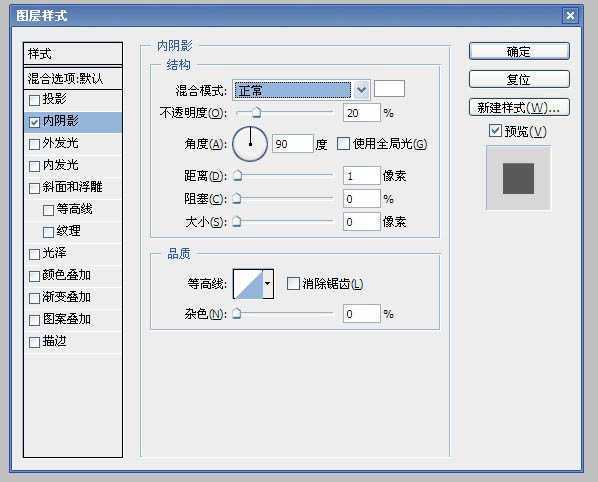Check 使用全局光(G) option
Screen dimensions: 598x482
click(343, 144)
